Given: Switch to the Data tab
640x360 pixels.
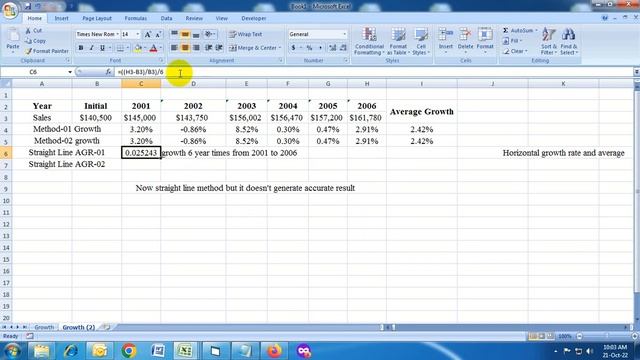Looking at the screenshot, I should point(166,18).
